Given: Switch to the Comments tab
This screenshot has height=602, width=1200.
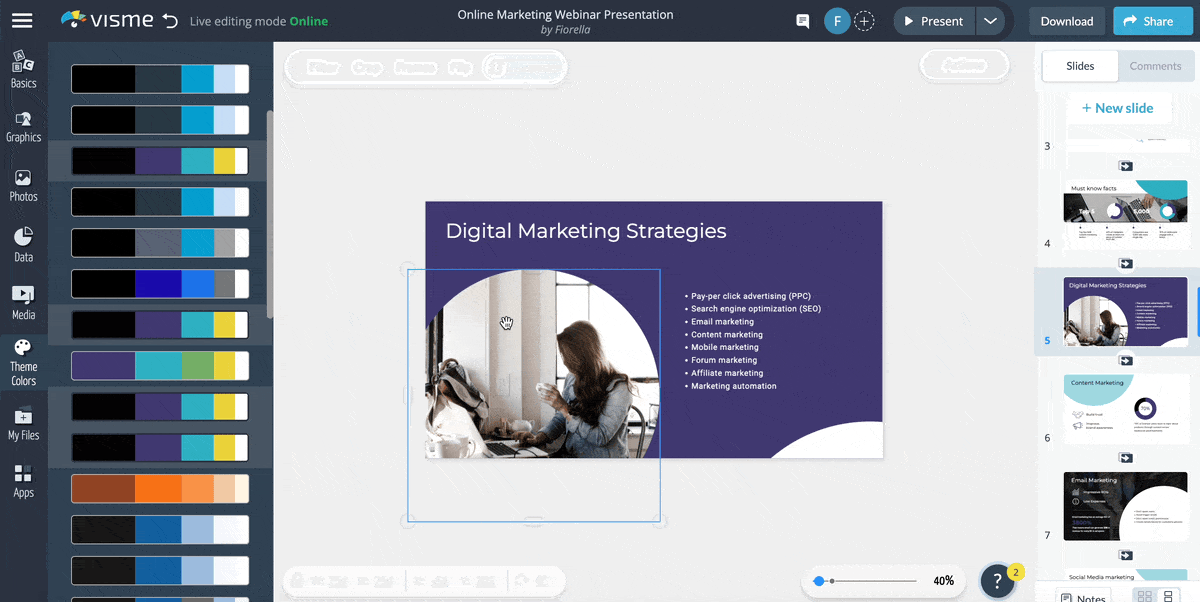Looking at the screenshot, I should coord(1155,66).
